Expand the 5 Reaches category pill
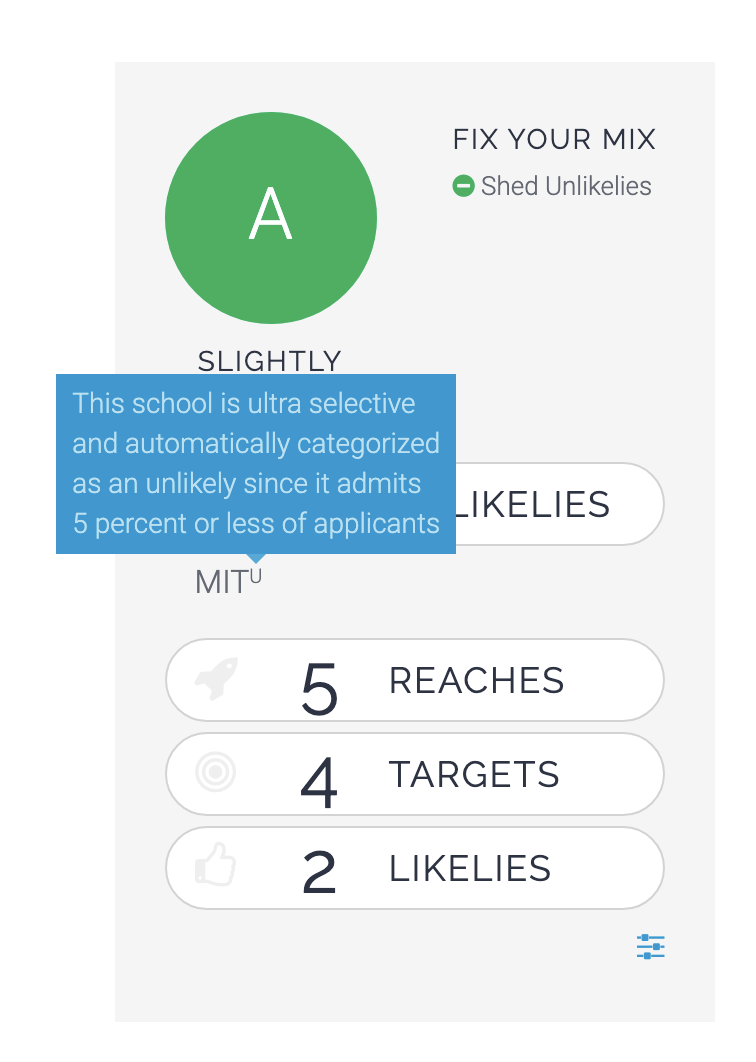Viewport: 756px width, 1062px height. coord(415,680)
